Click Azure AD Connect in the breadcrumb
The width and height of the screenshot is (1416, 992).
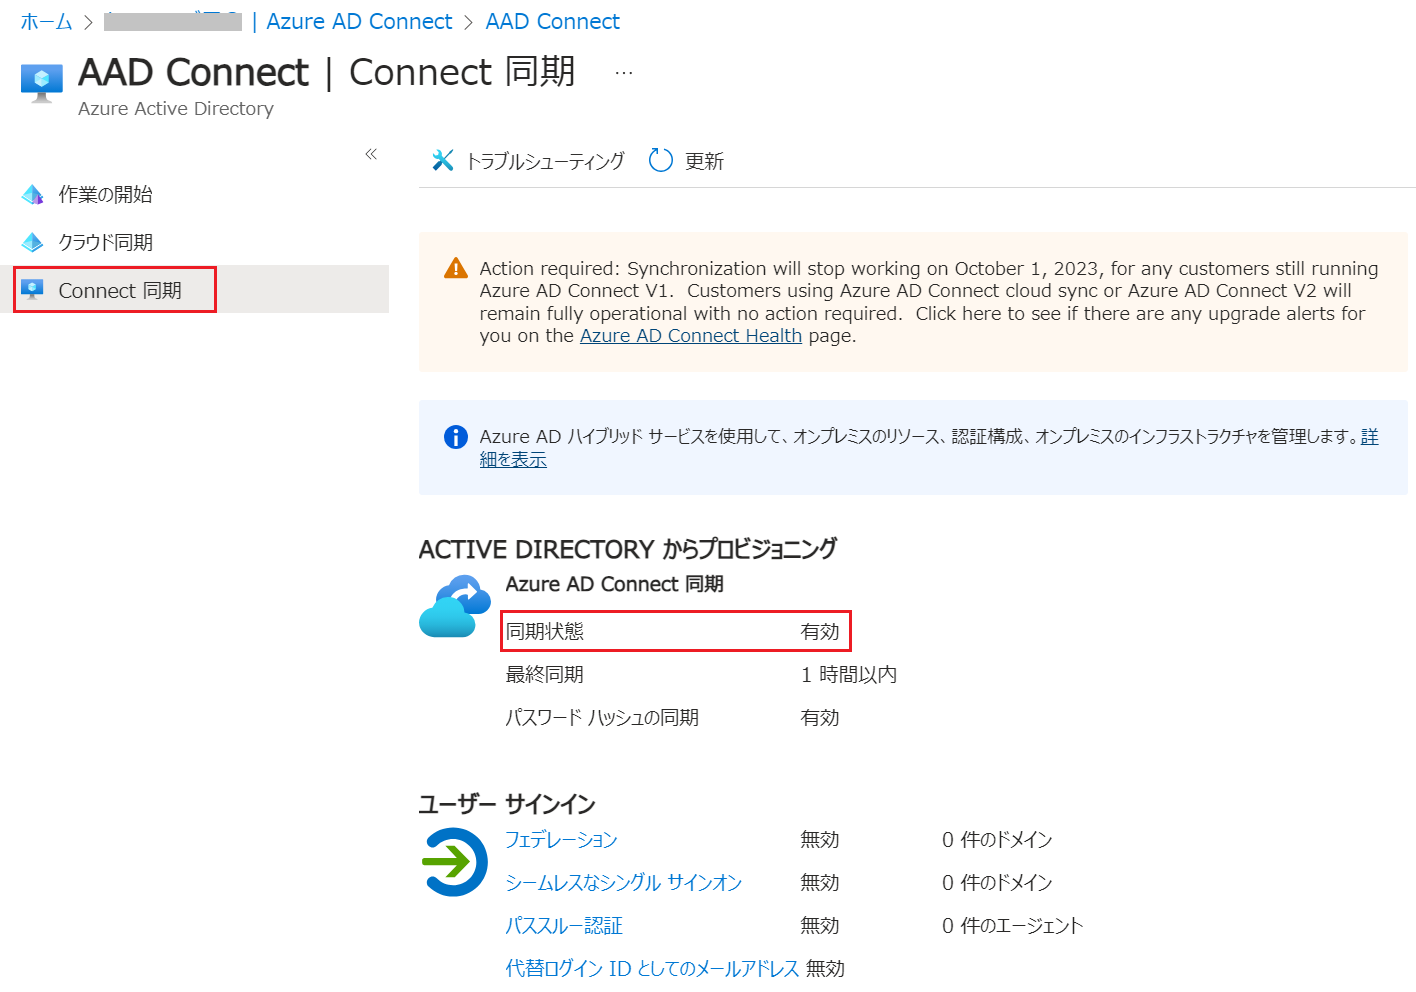pos(358,21)
